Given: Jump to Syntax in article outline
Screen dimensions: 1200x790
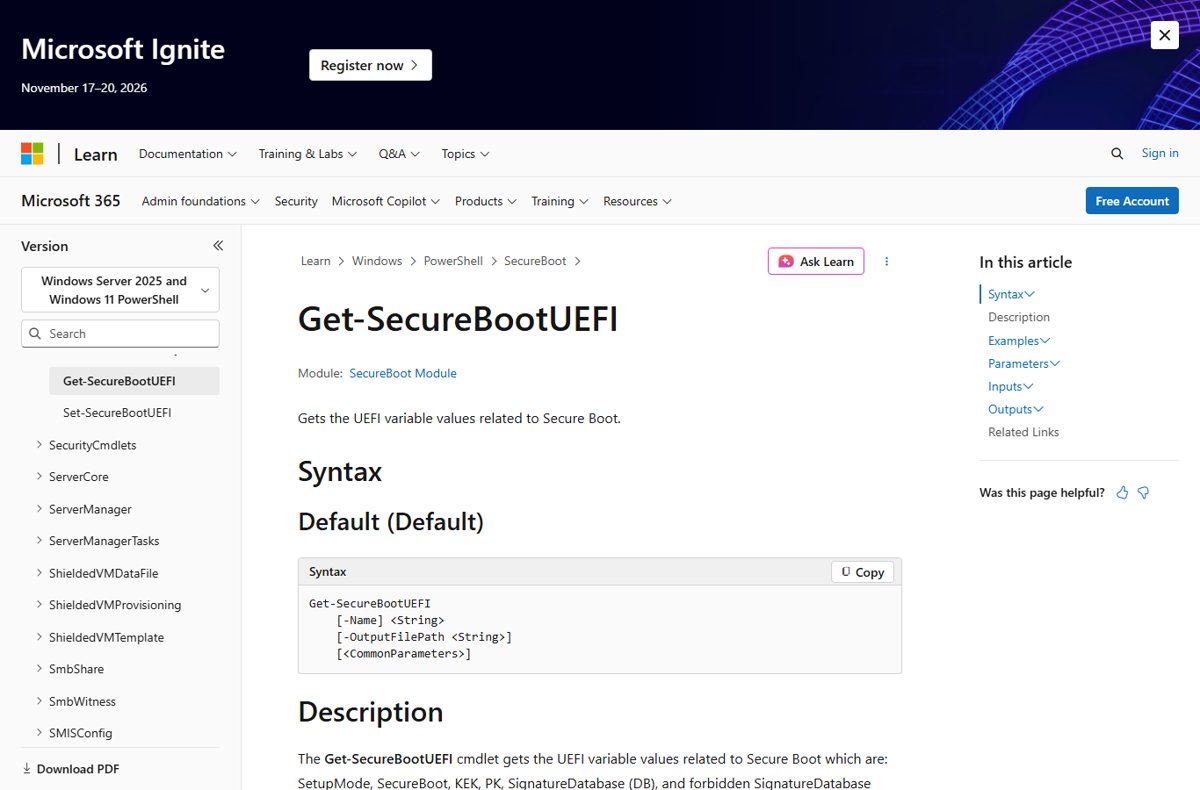Looking at the screenshot, I should coord(1011,294).
